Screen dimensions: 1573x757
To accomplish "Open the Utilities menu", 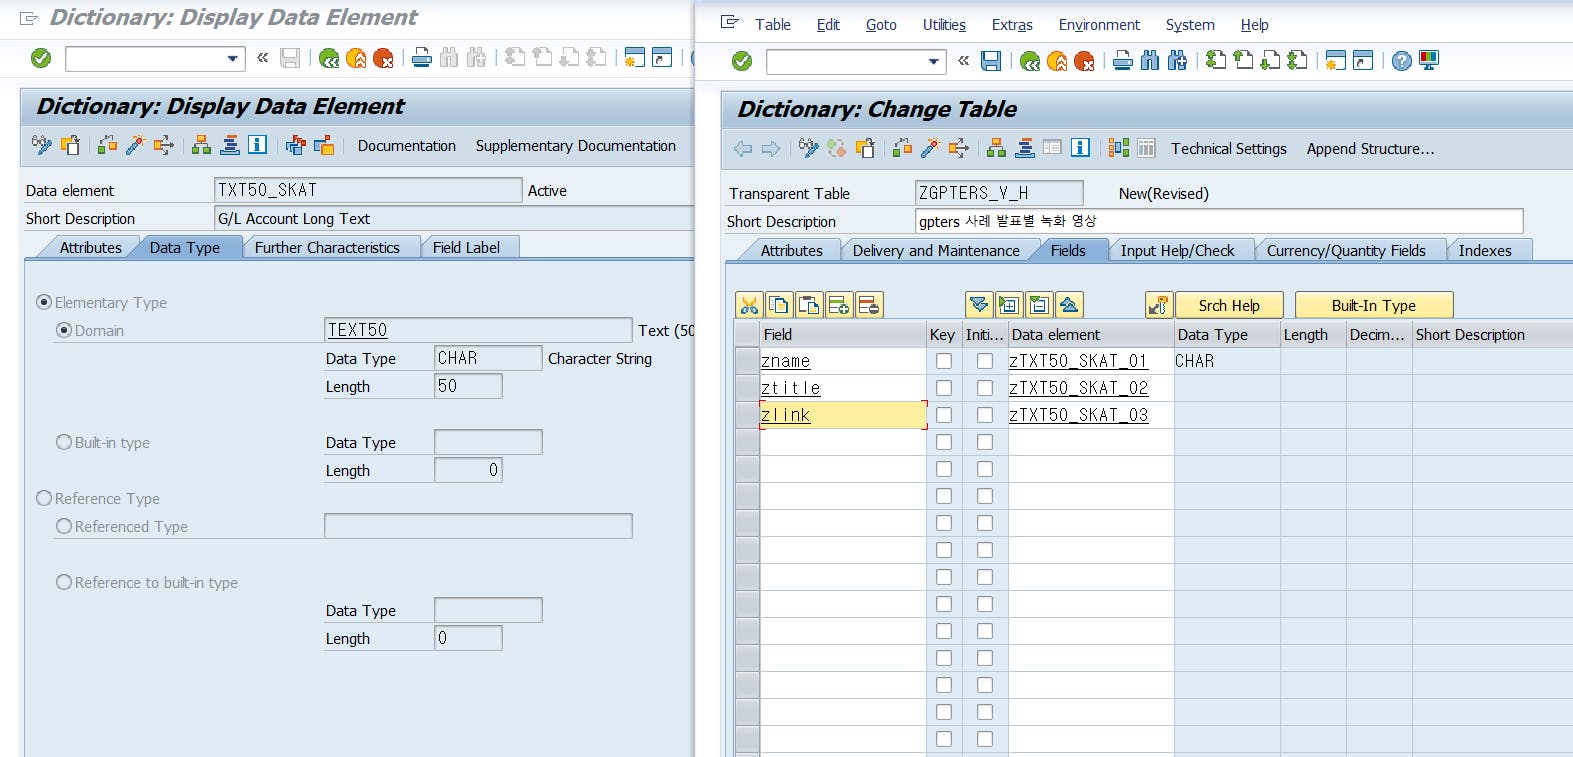I will coord(943,25).
